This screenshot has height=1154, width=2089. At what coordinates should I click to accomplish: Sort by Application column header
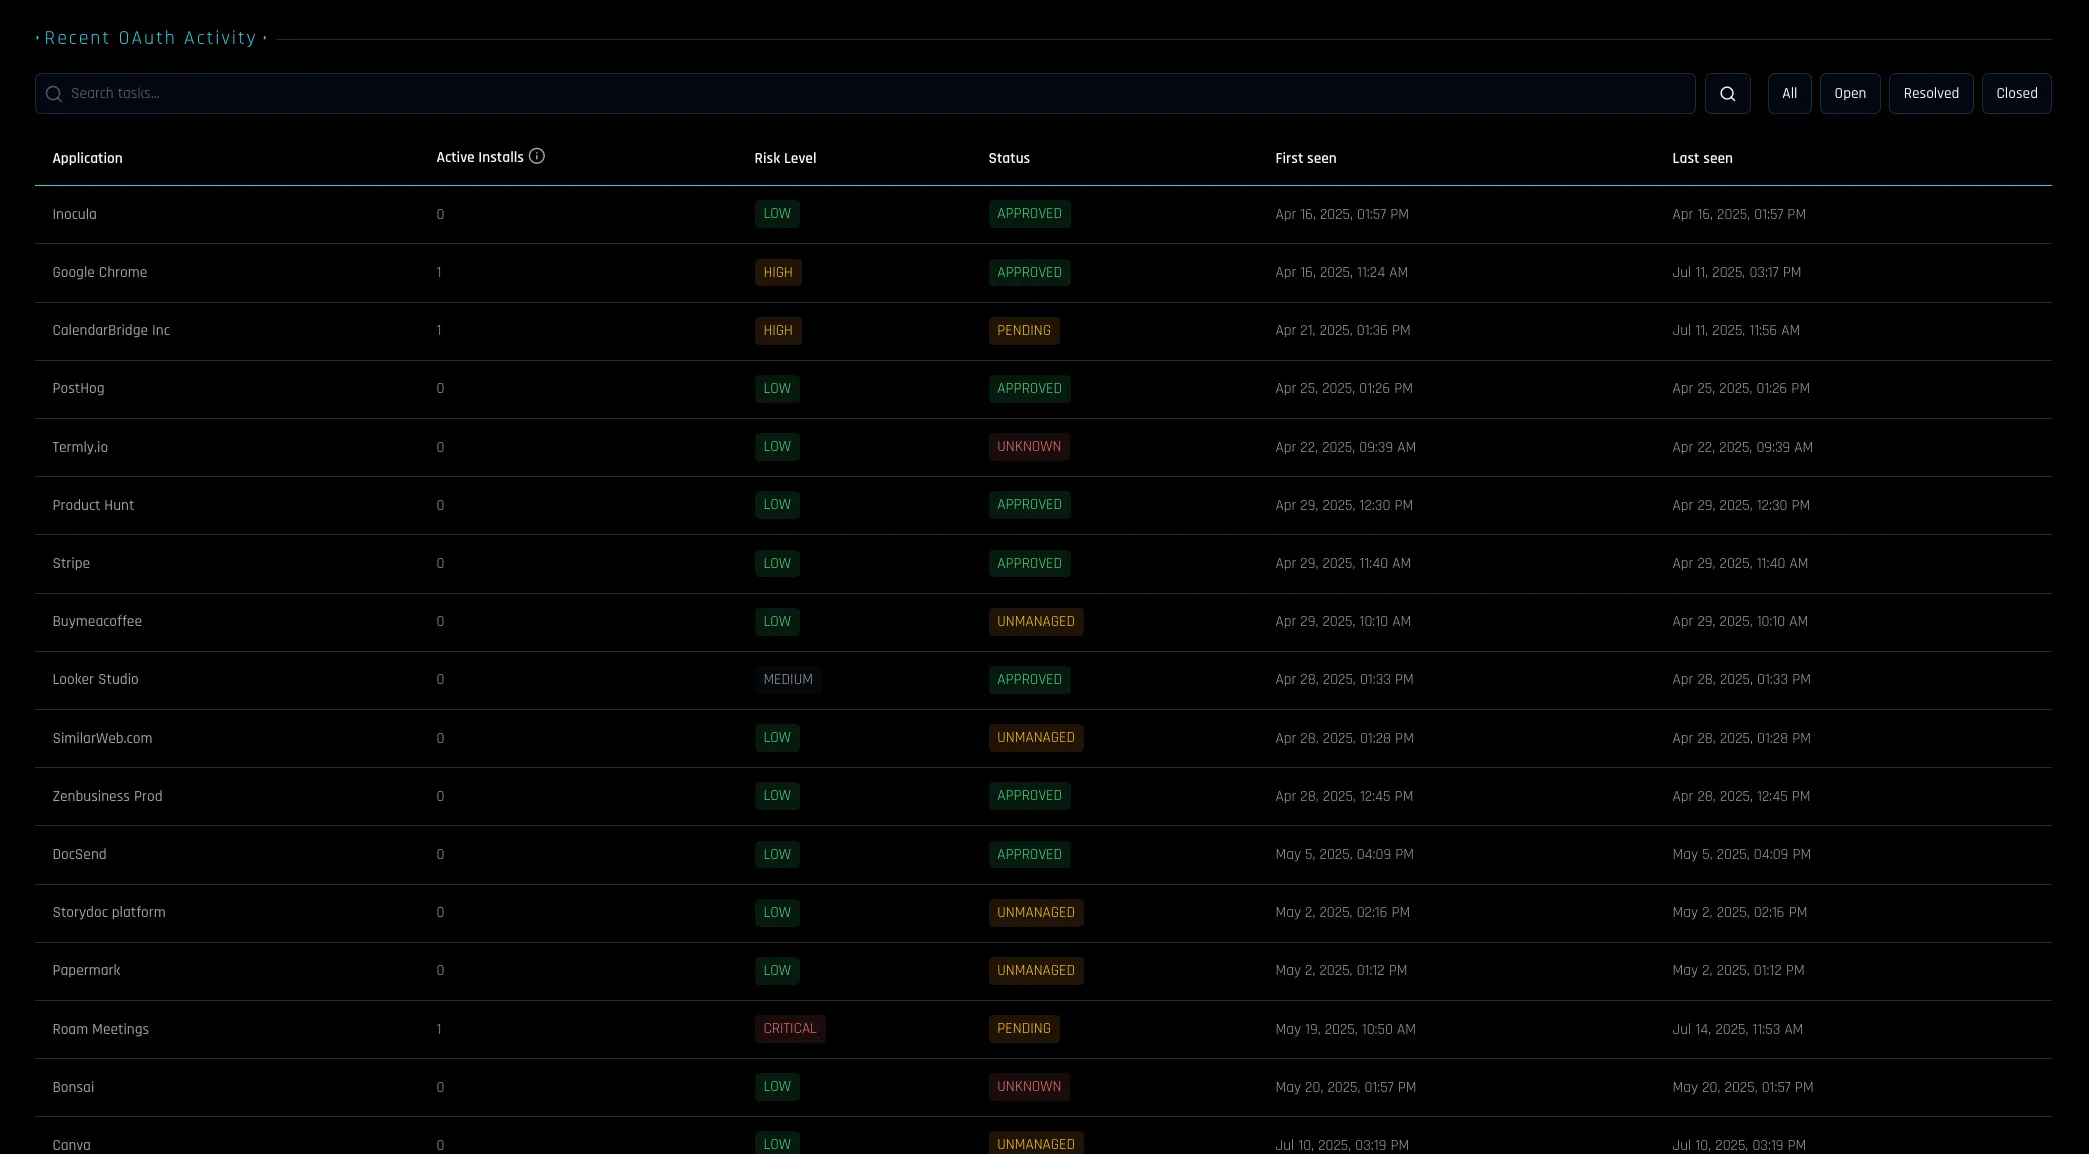tap(87, 158)
